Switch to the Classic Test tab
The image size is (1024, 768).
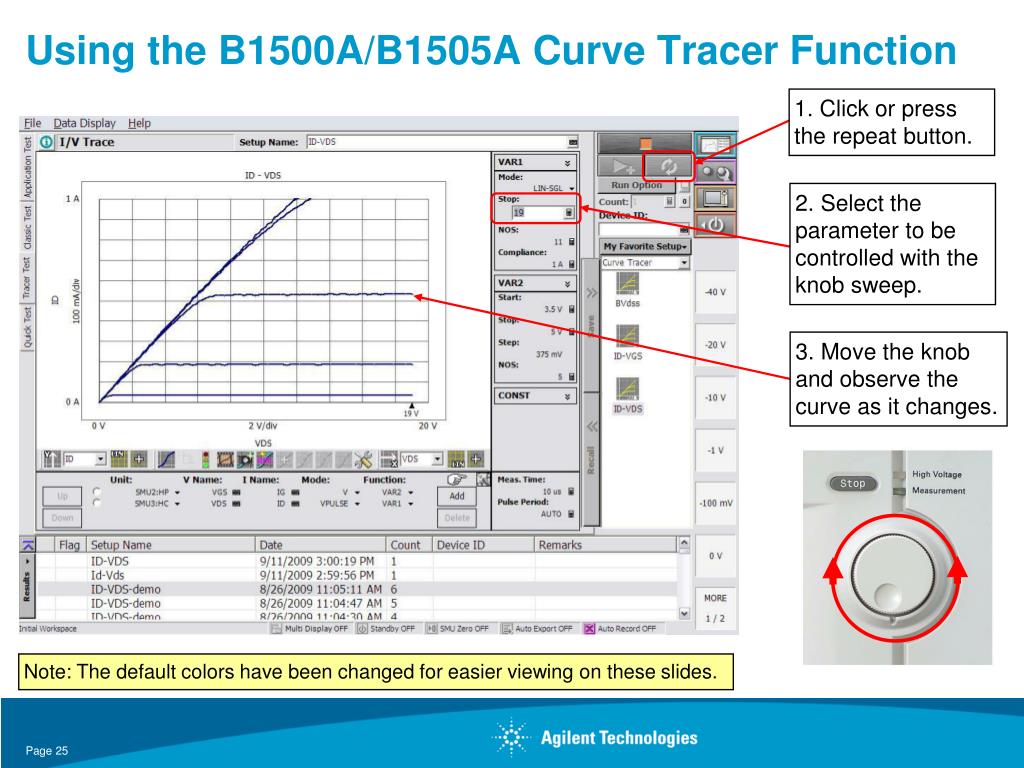point(27,227)
